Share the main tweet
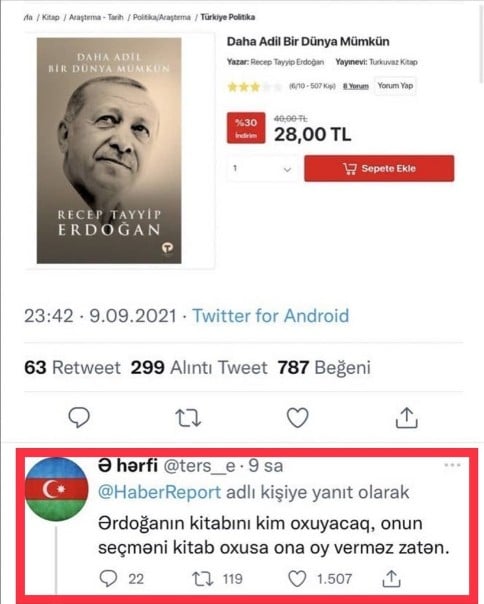The width and height of the screenshot is (484, 604). pos(407,418)
